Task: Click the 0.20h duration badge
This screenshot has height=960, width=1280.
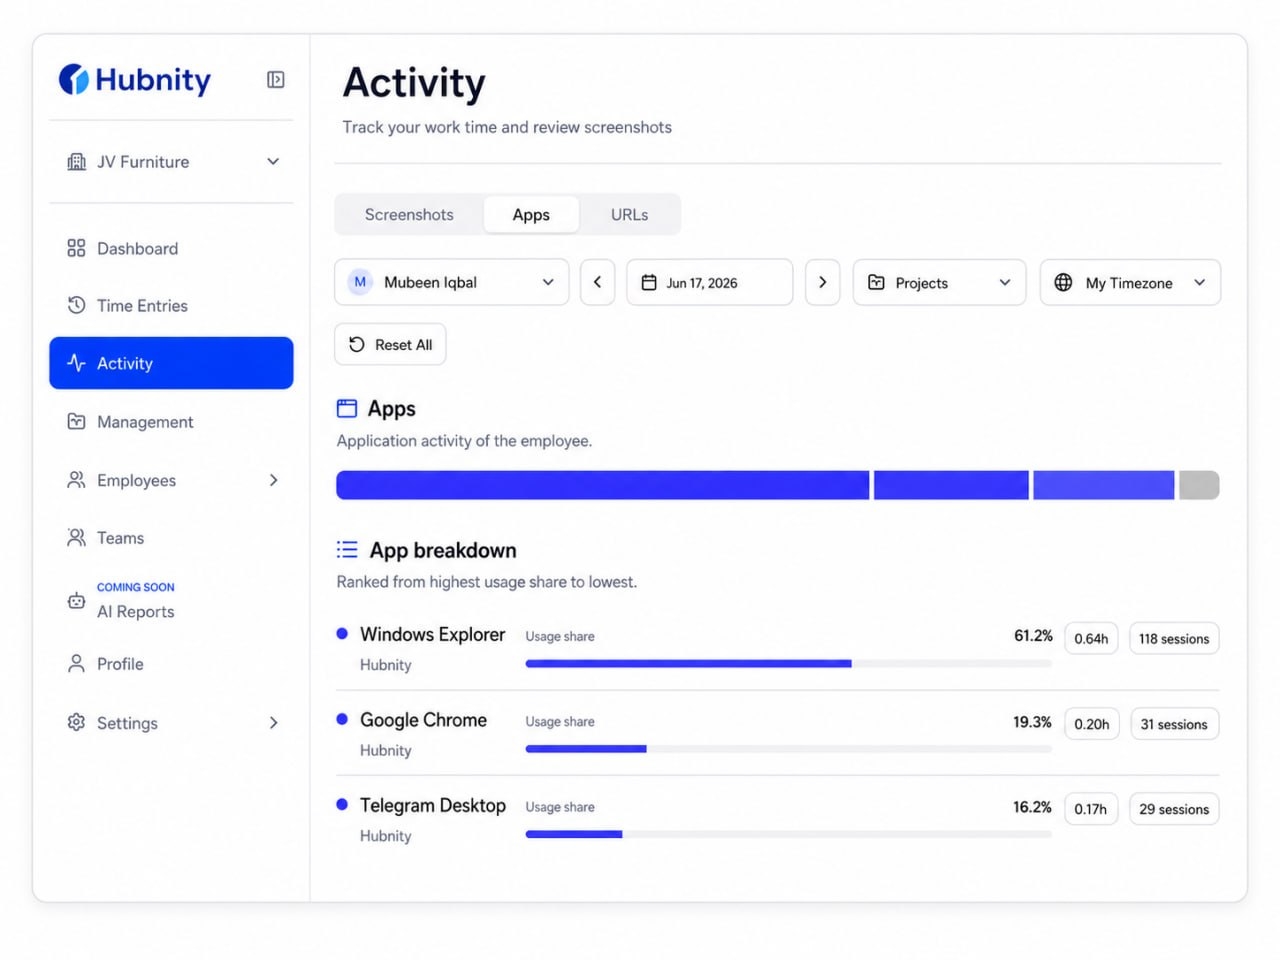Action: [x=1091, y=724]
